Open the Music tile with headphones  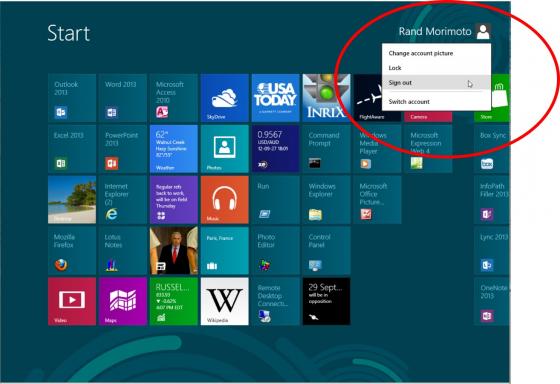click(x=225, y=200)
